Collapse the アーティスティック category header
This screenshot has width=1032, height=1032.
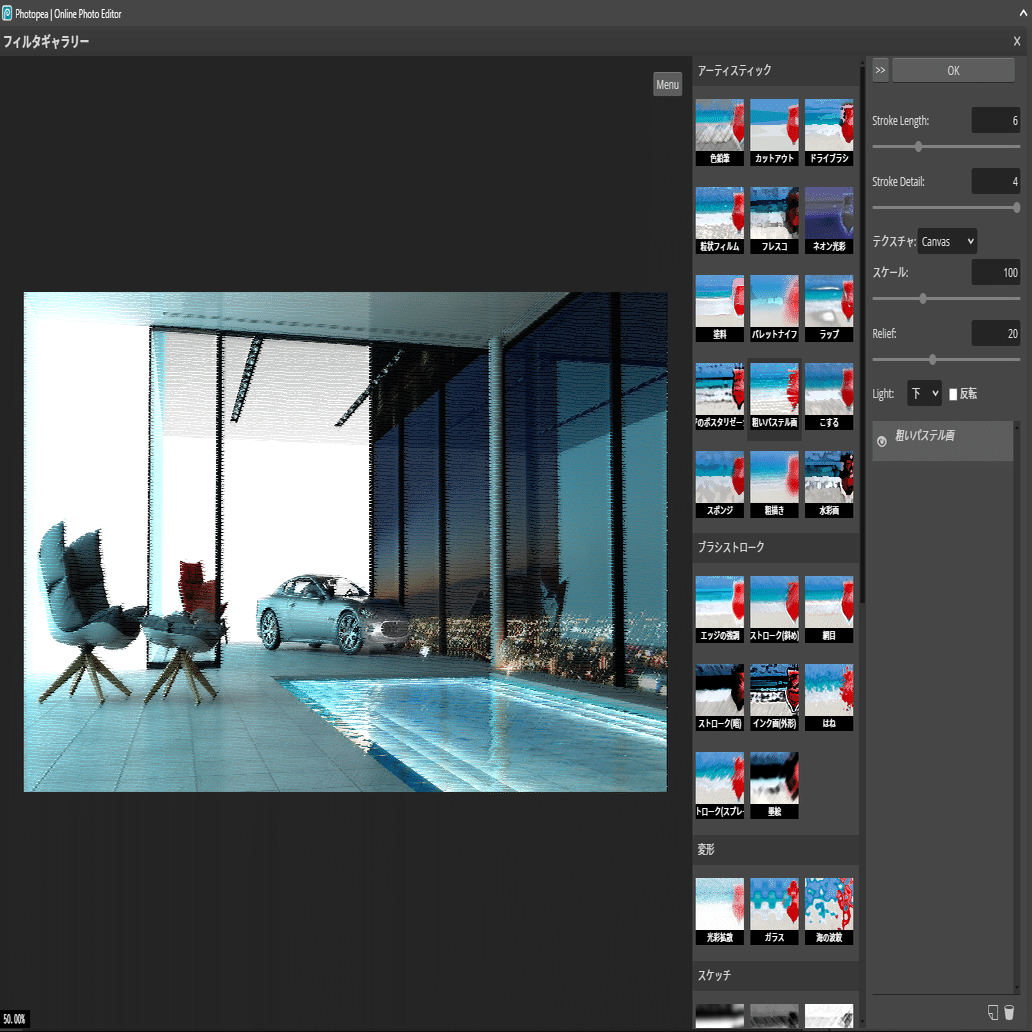coord(775,71)
